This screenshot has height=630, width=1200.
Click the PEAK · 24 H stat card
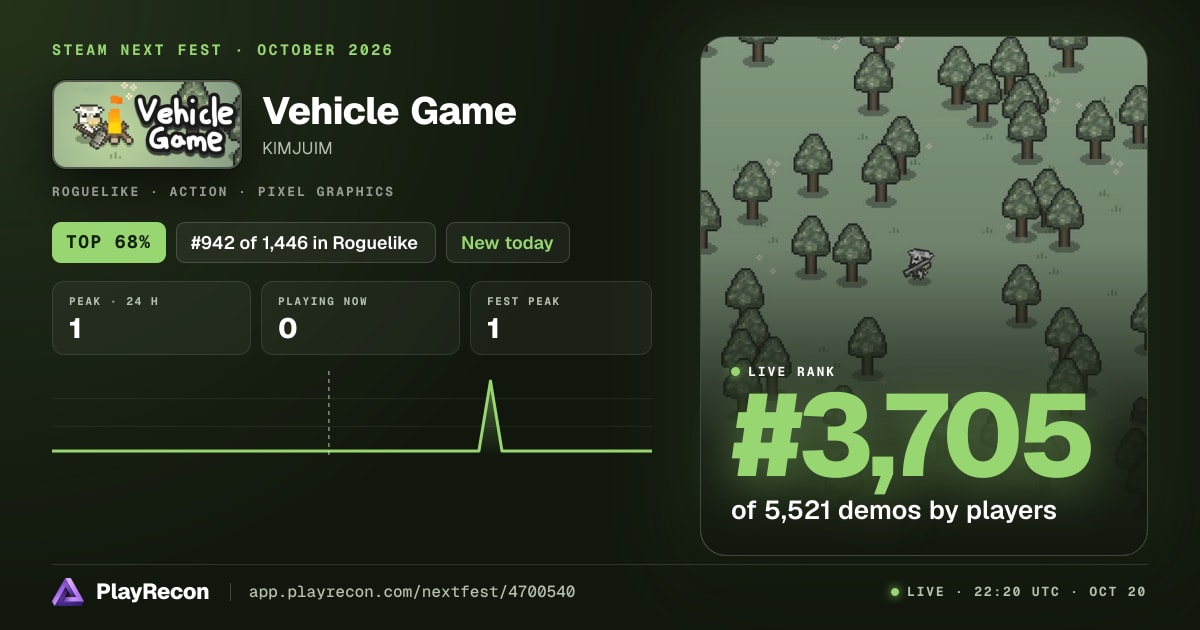pyautogui.click(x=151, y=318)
